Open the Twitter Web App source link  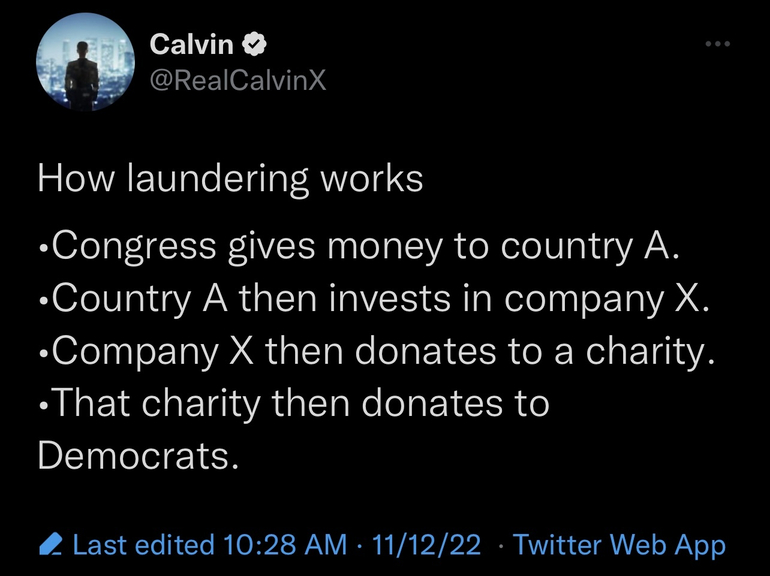[618, 545]
